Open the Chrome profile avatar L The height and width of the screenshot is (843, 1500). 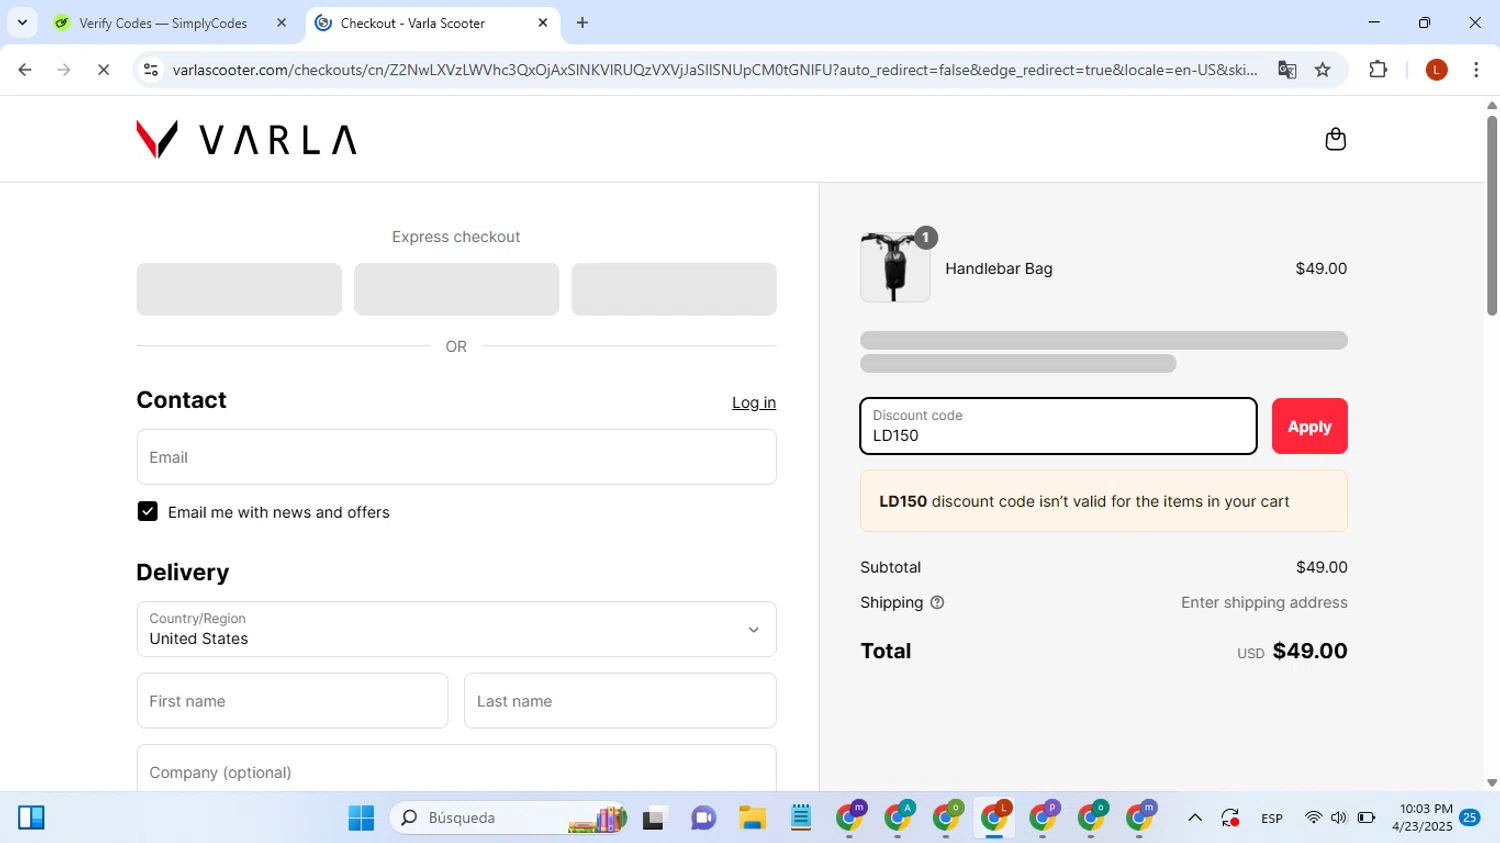(x=1436, y=70)
